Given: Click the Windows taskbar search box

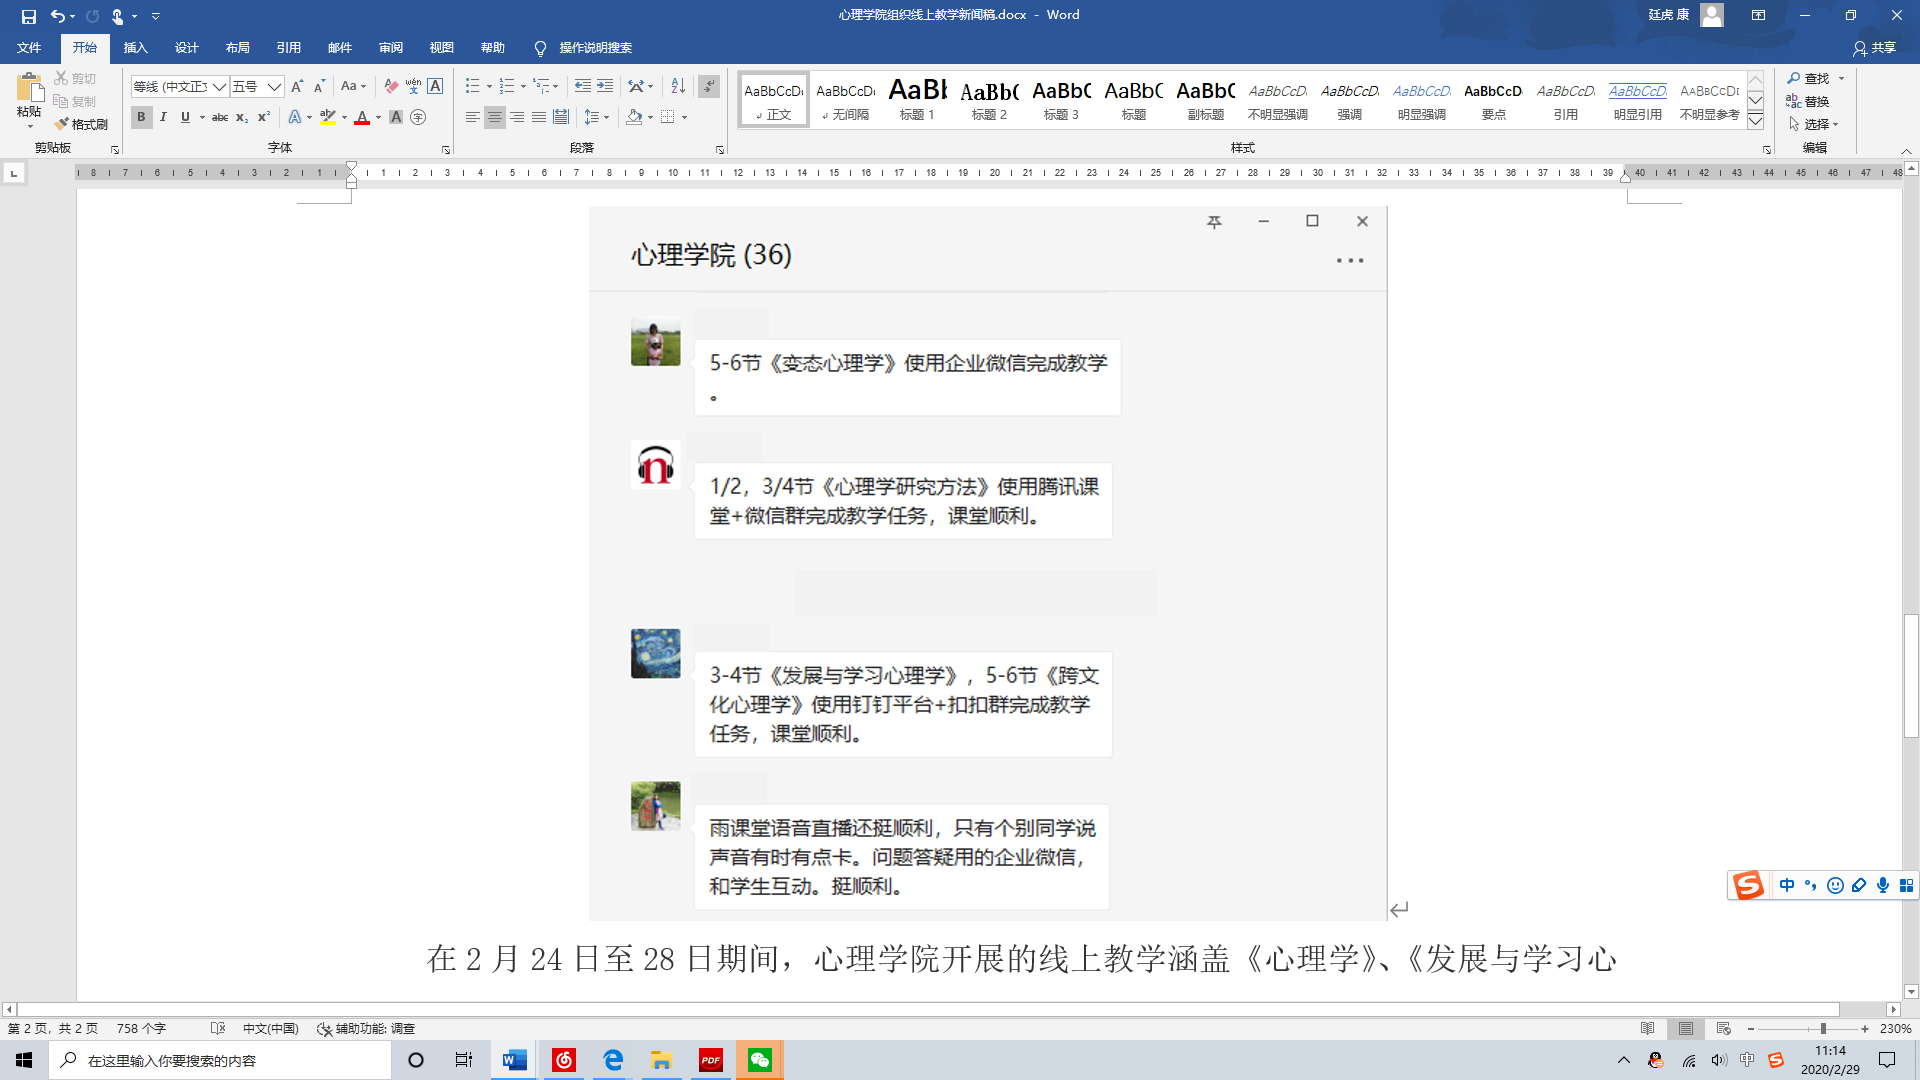Looking at the screenshot, I should pyautogui.click(x=220, y=1060).
